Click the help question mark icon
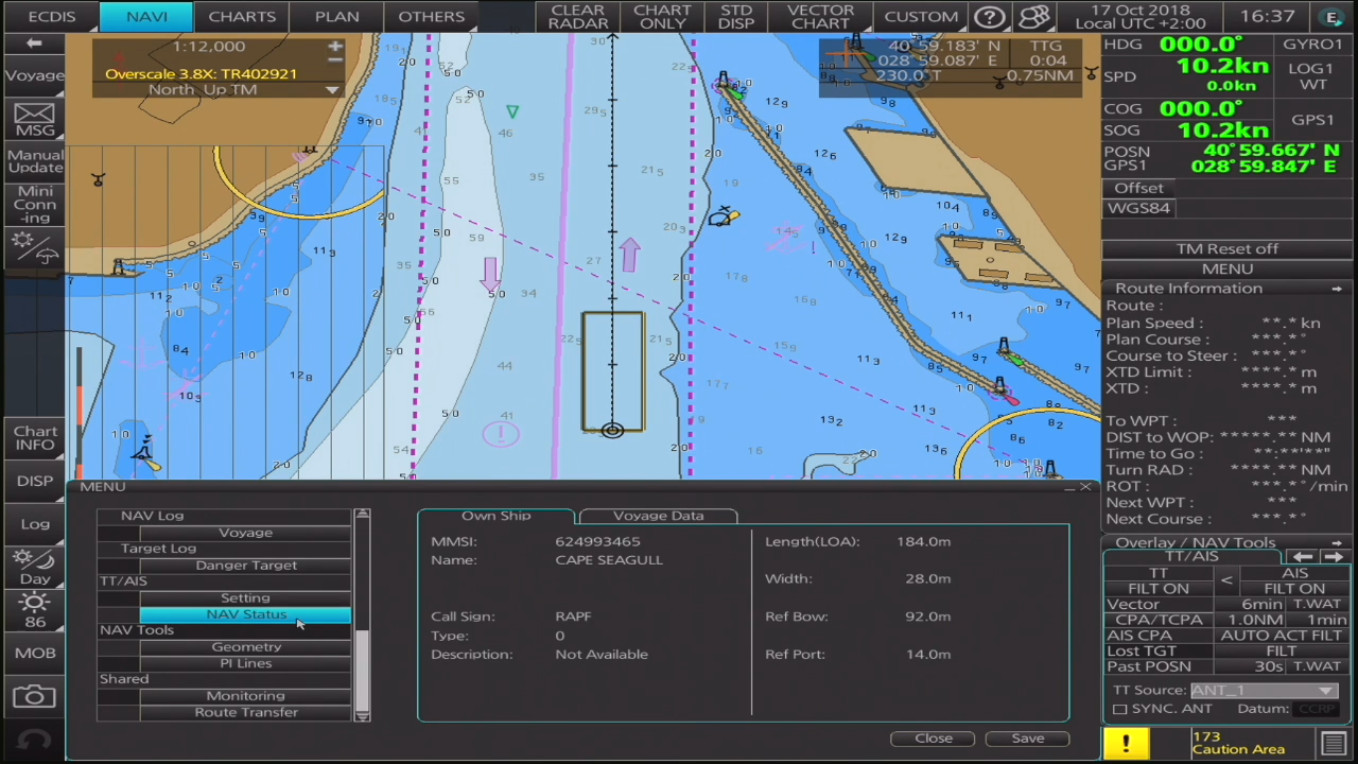Viewport: 1358px width, 764px height. point(989,17)
